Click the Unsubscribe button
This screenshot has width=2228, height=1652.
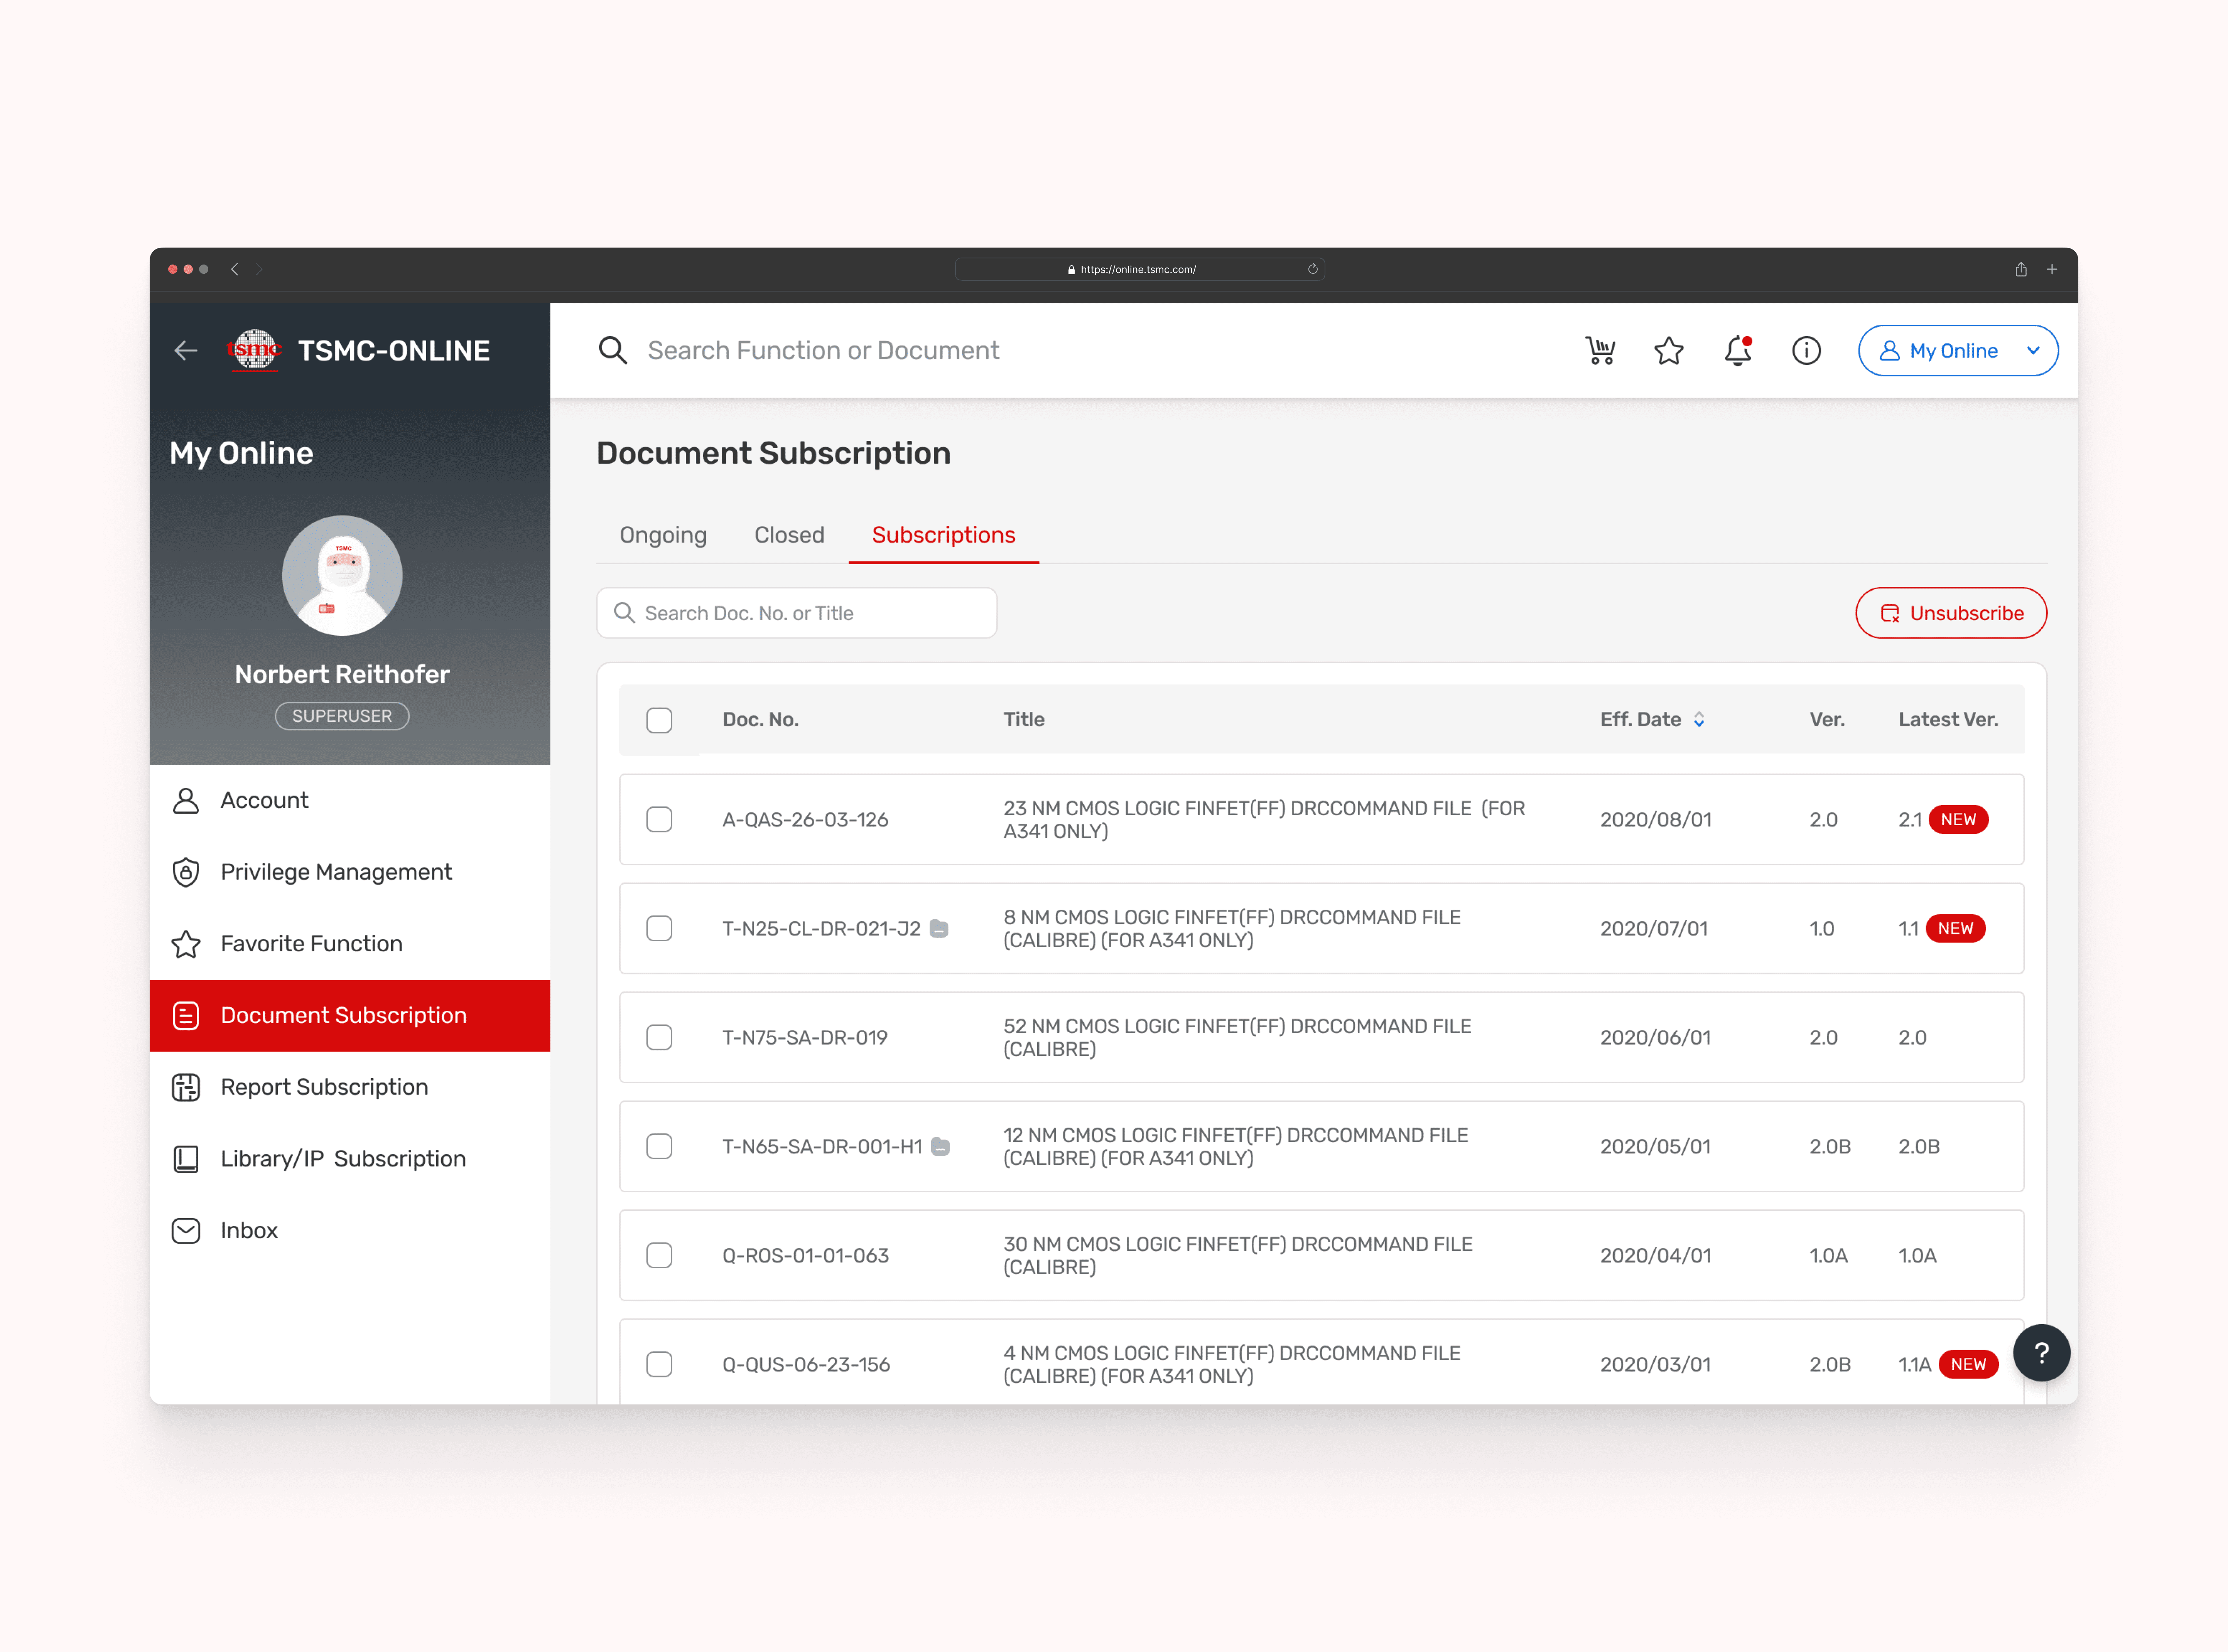point(1951,613)
